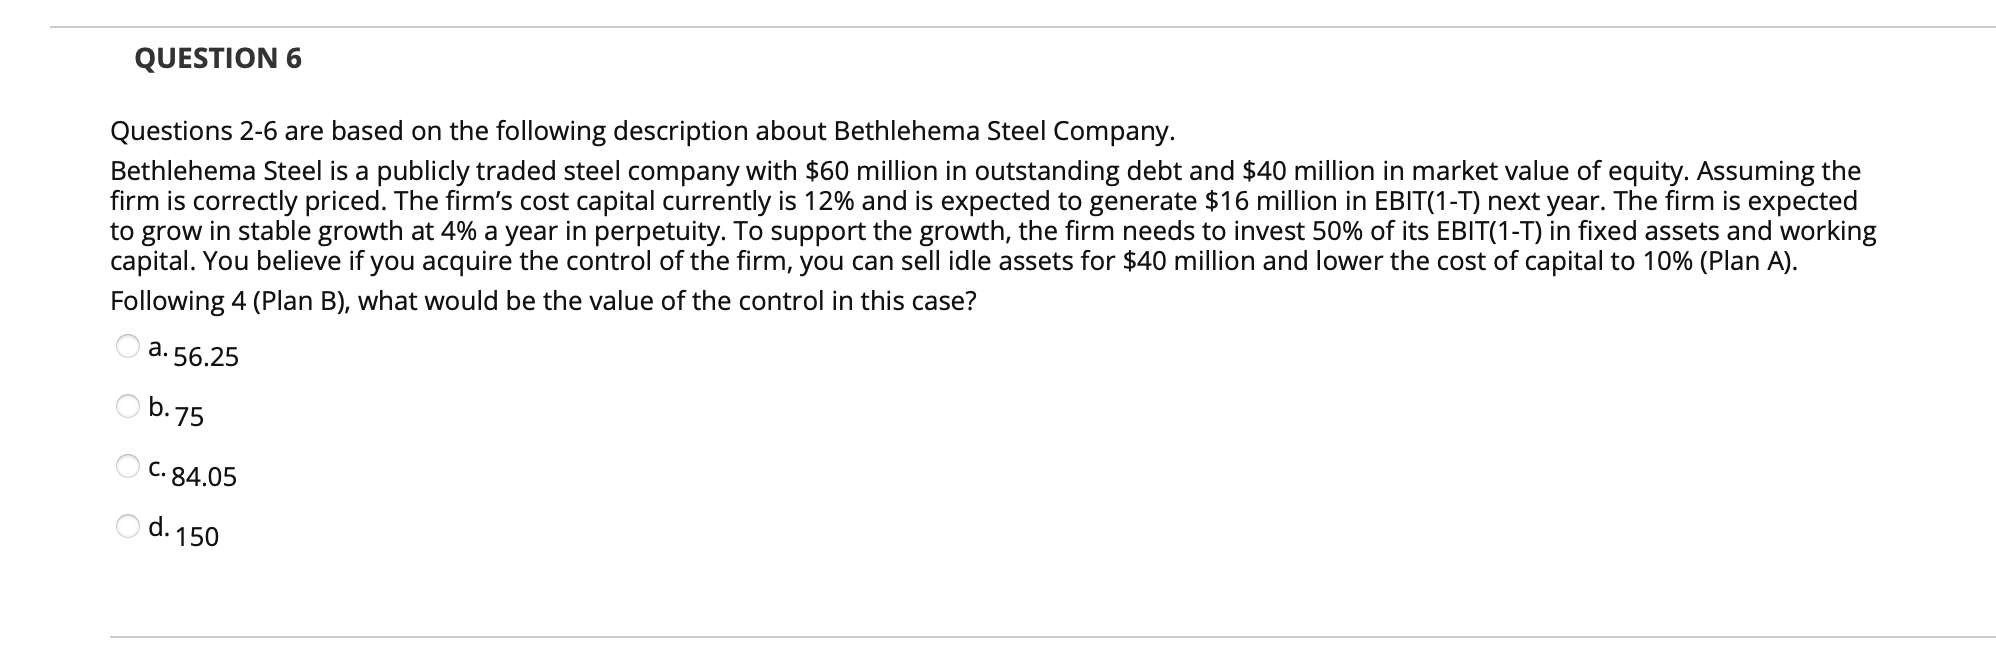The image size is (1996, 652).
Task: Click the answer label text b.
Action: [159, 407]
